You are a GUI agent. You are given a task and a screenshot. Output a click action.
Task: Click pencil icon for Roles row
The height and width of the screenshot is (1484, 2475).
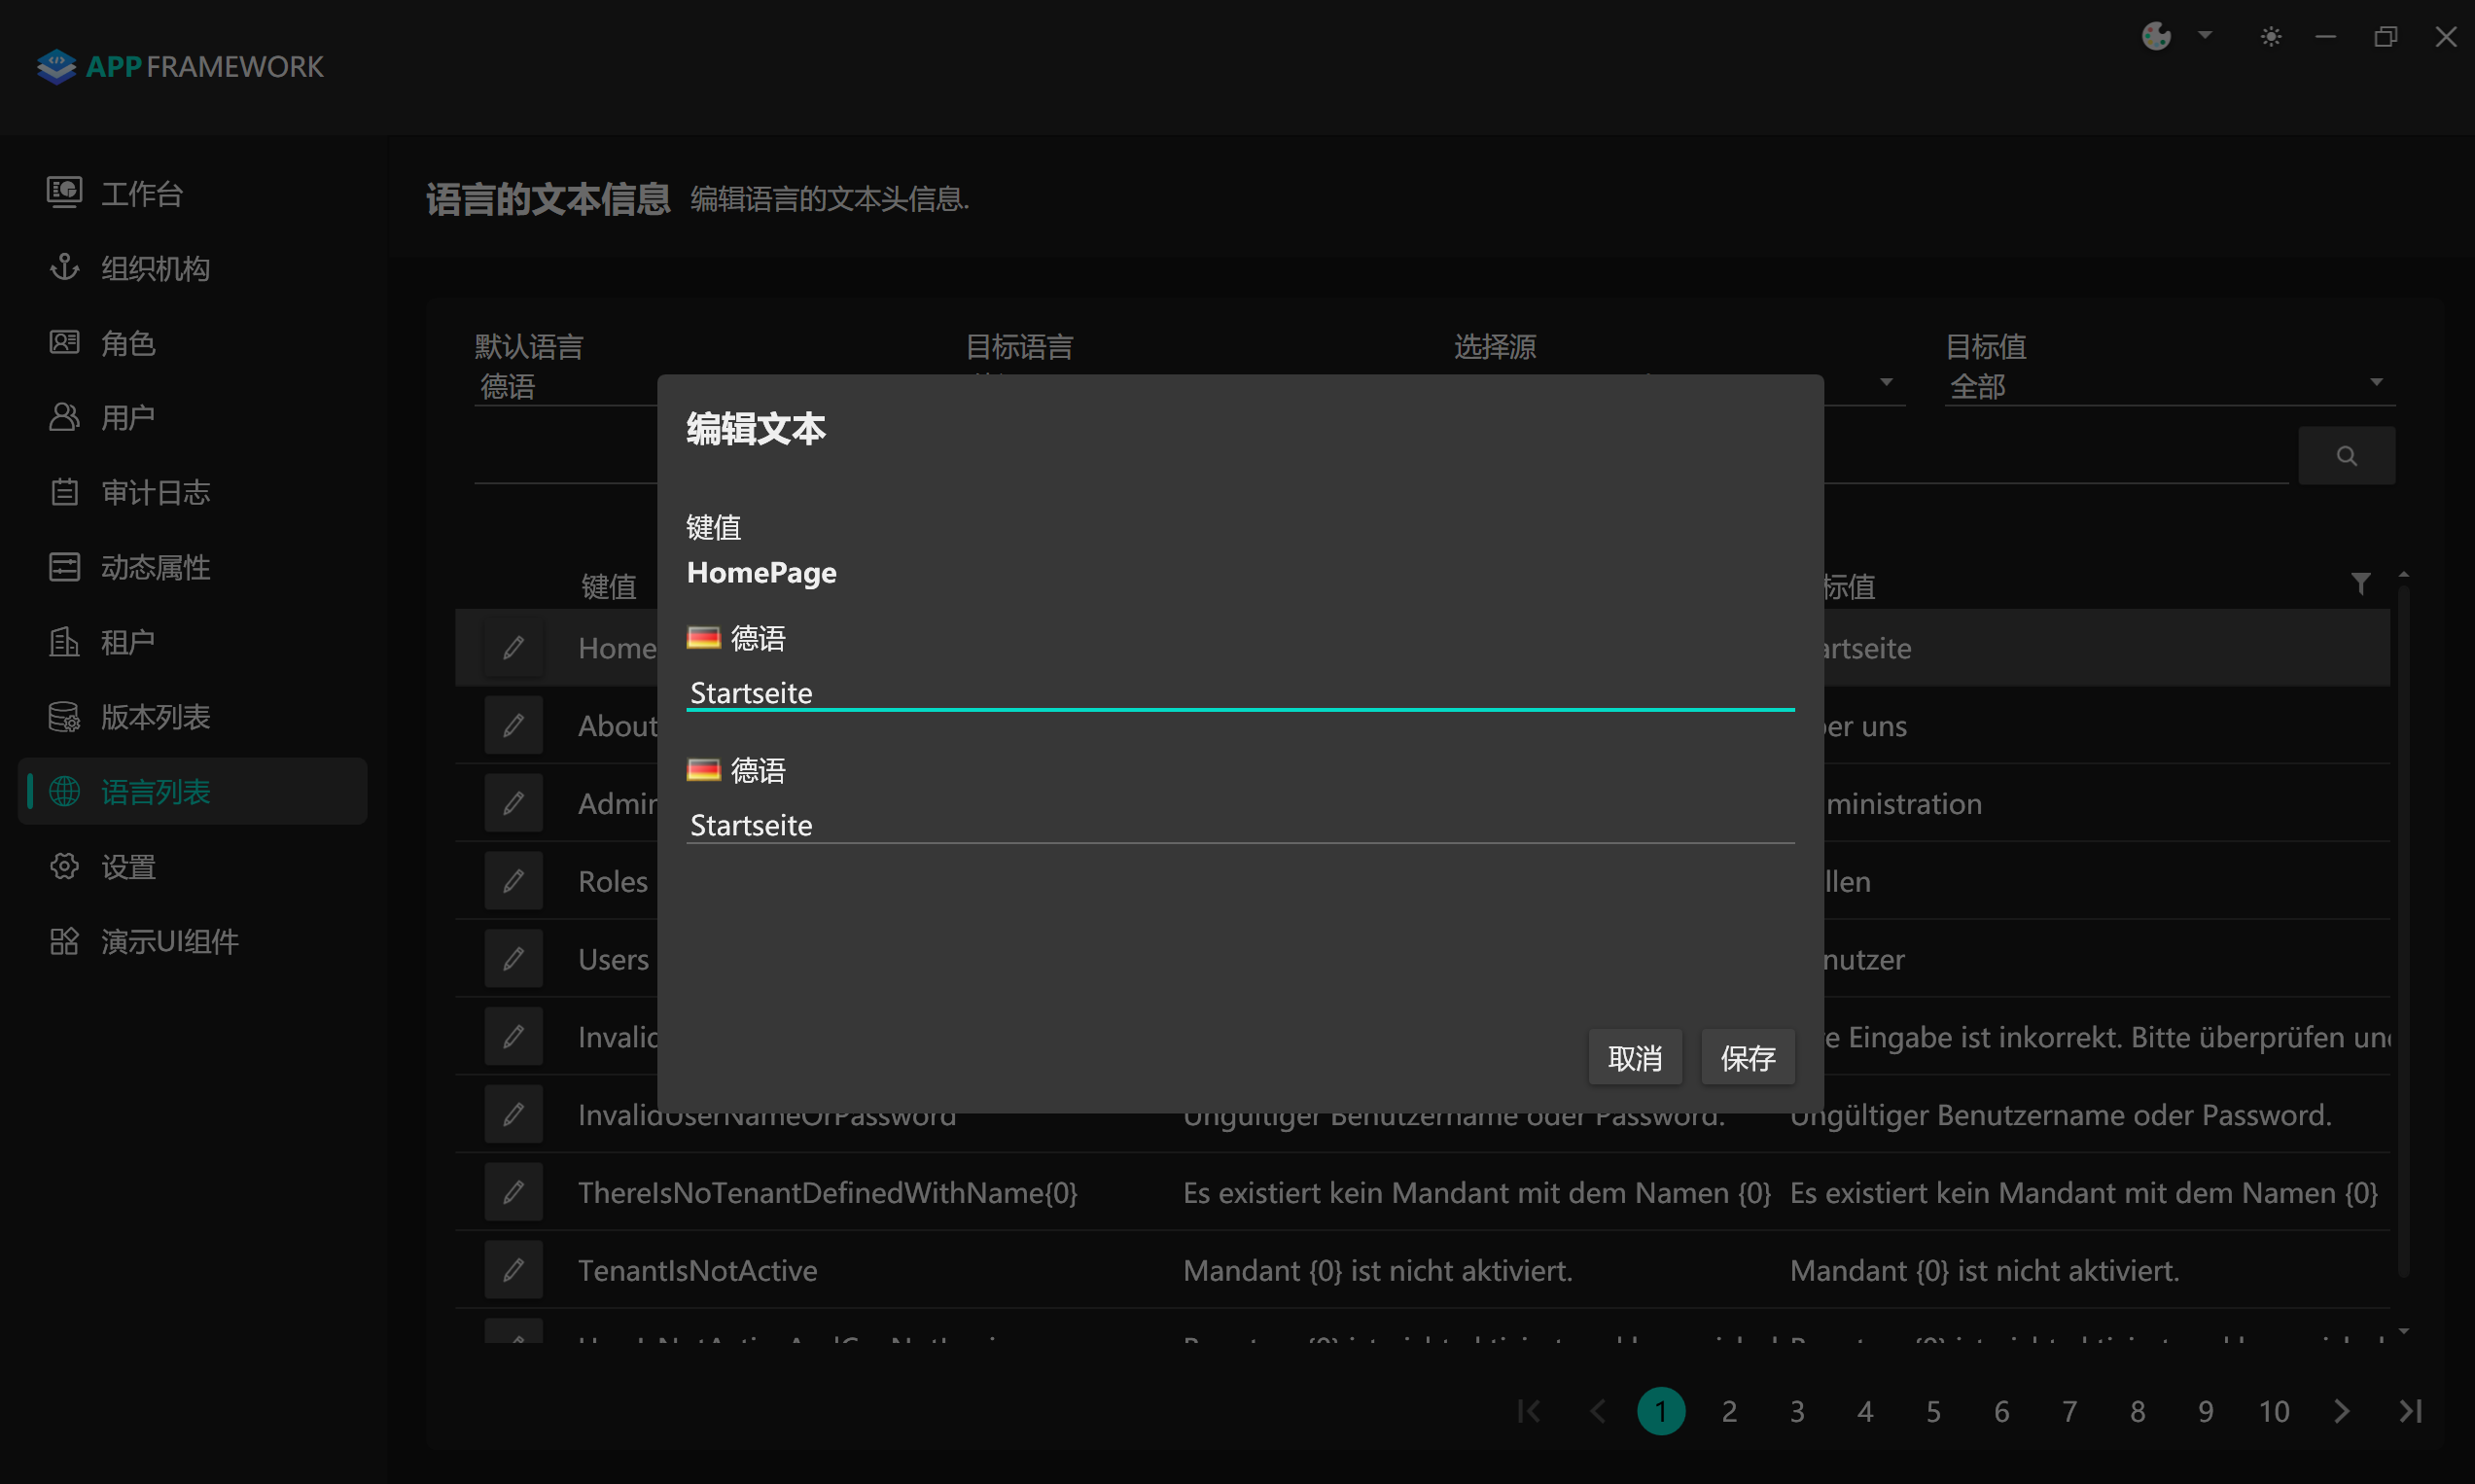[513, 881]
